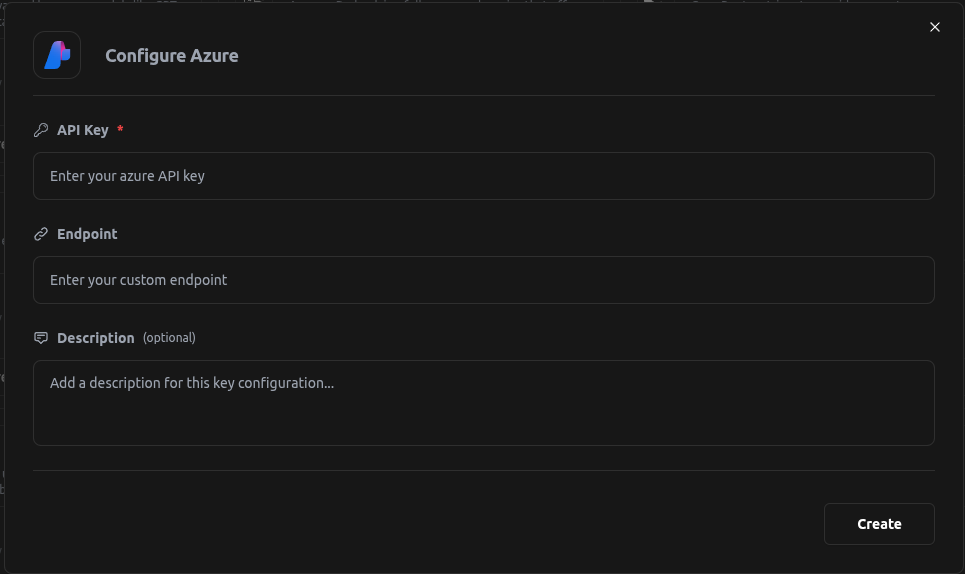965x574 pixels.
Task: Click the Description label text
Action: (x=95, y=338)
